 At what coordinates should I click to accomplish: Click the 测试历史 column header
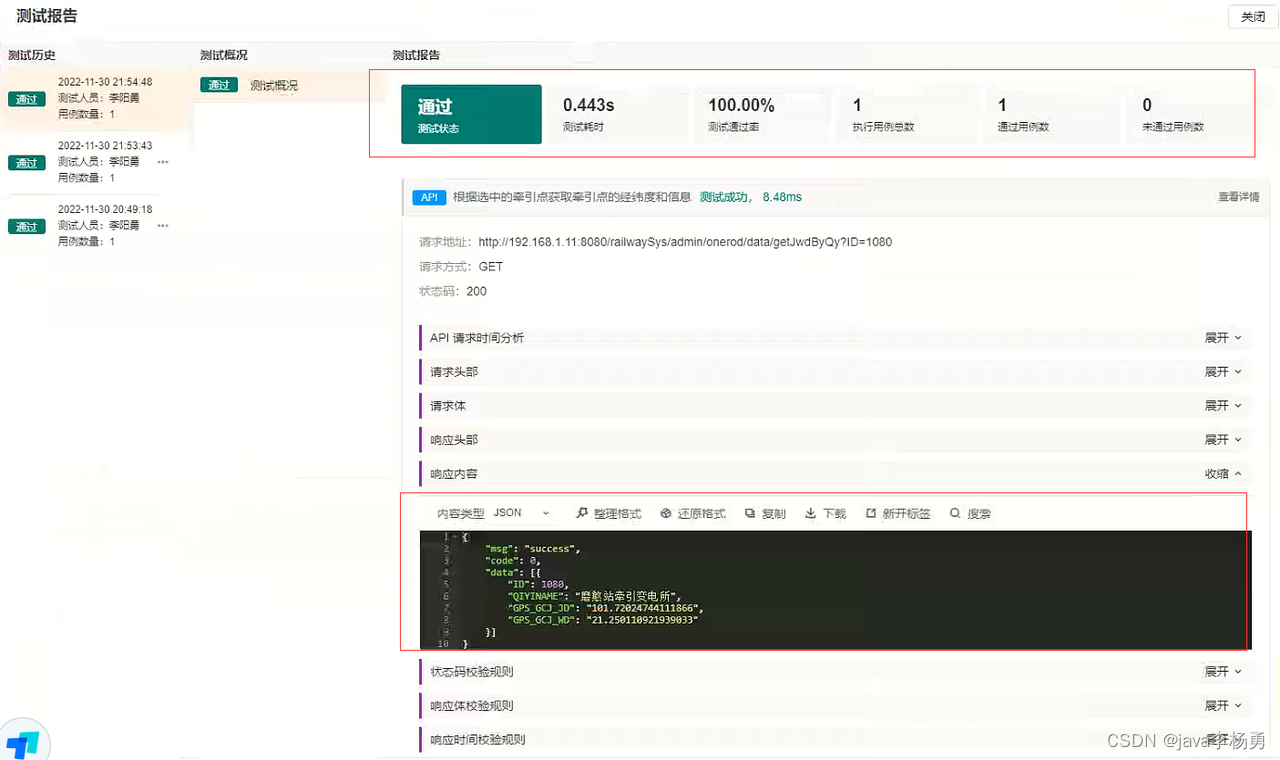[32, 55]
